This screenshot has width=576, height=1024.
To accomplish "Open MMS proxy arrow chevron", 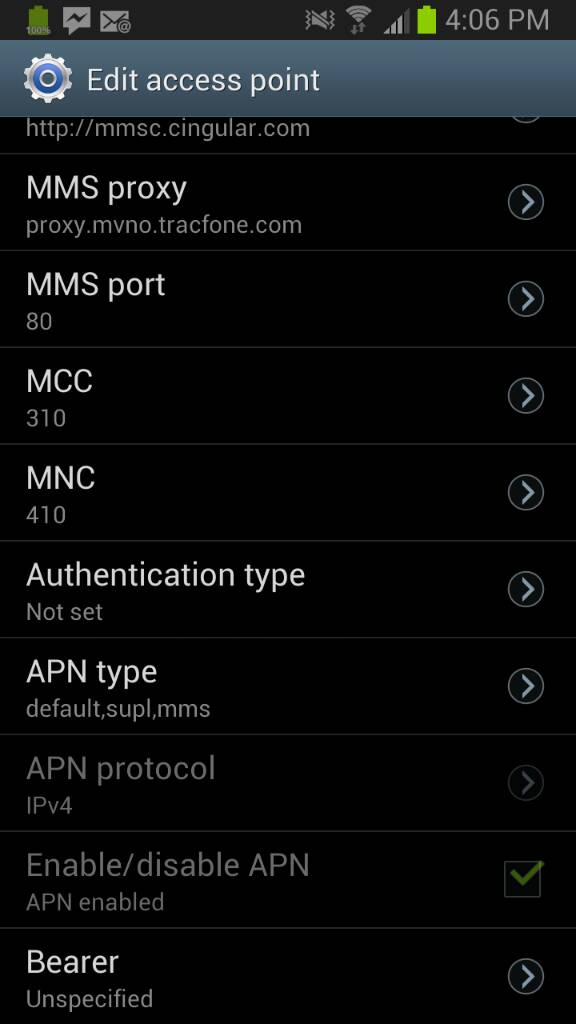I will (x=526, y=202).
